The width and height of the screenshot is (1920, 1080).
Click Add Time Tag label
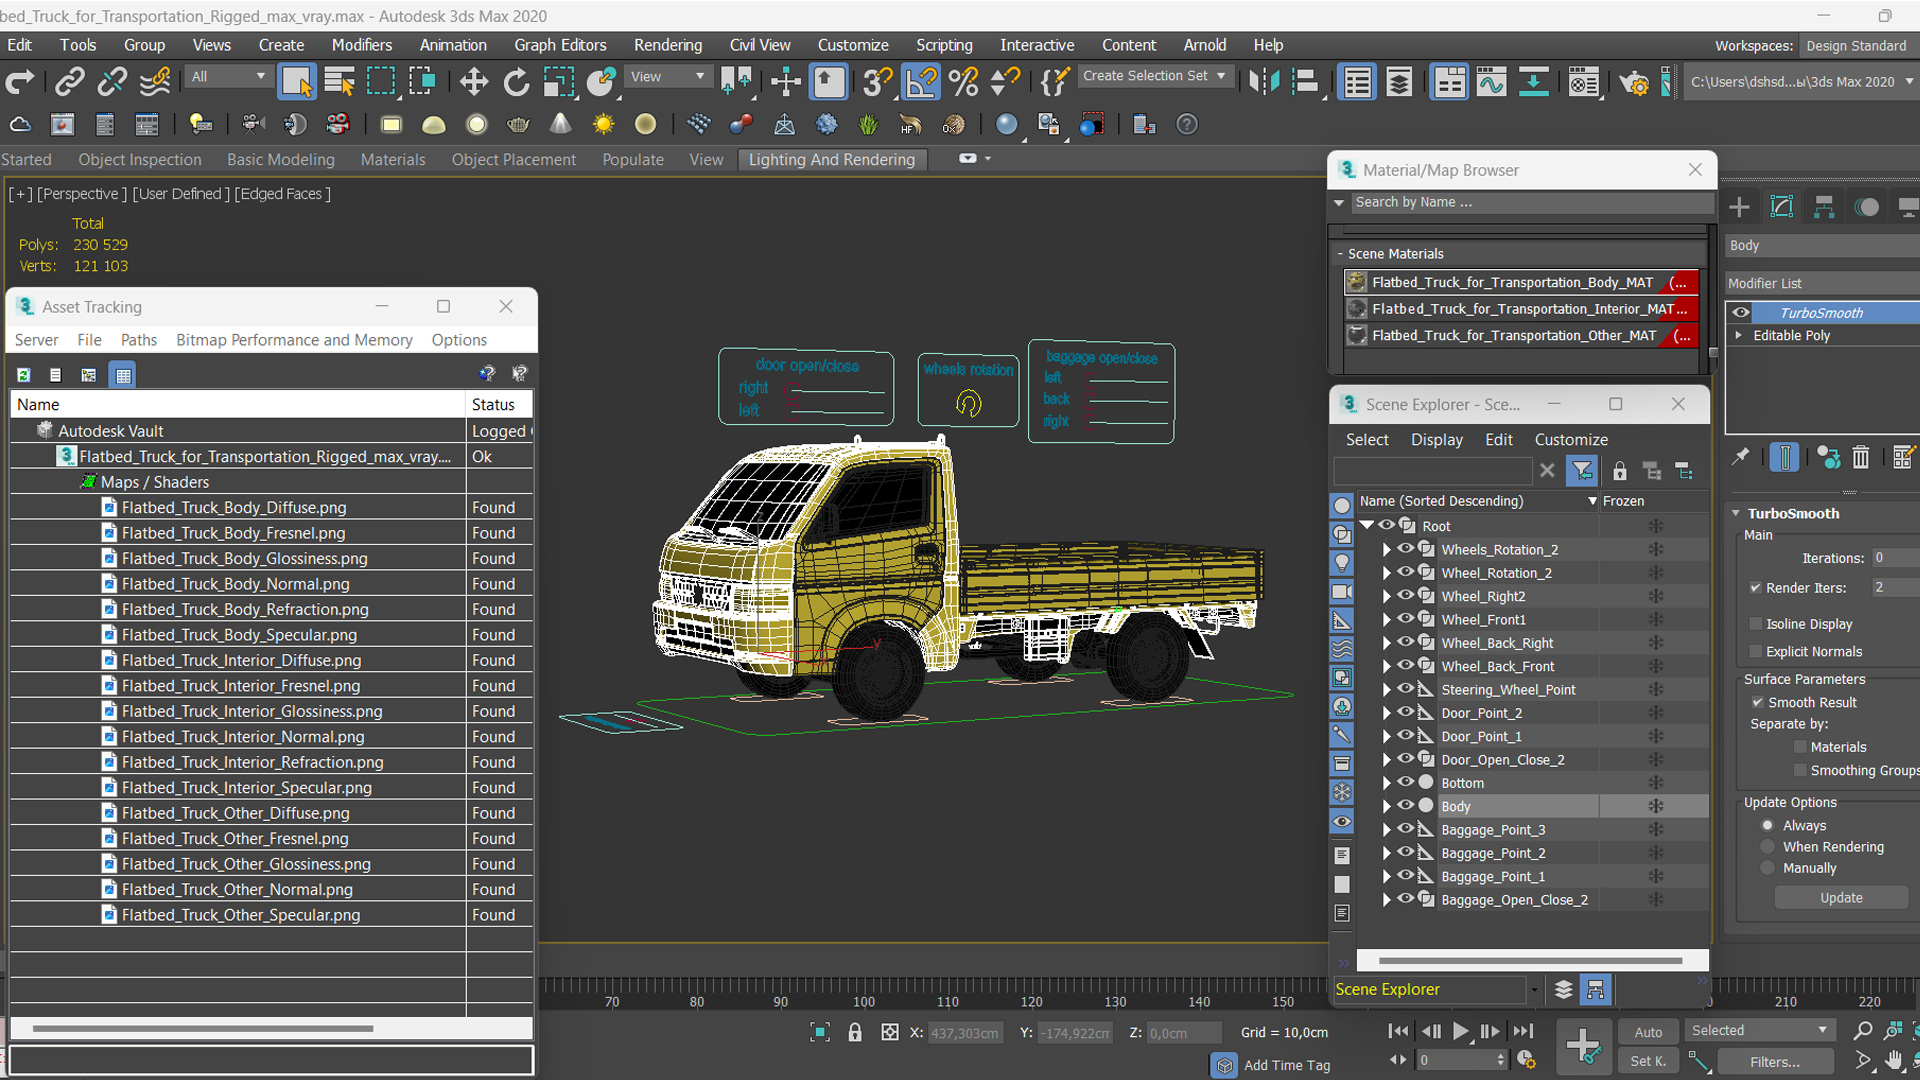1286,1065
